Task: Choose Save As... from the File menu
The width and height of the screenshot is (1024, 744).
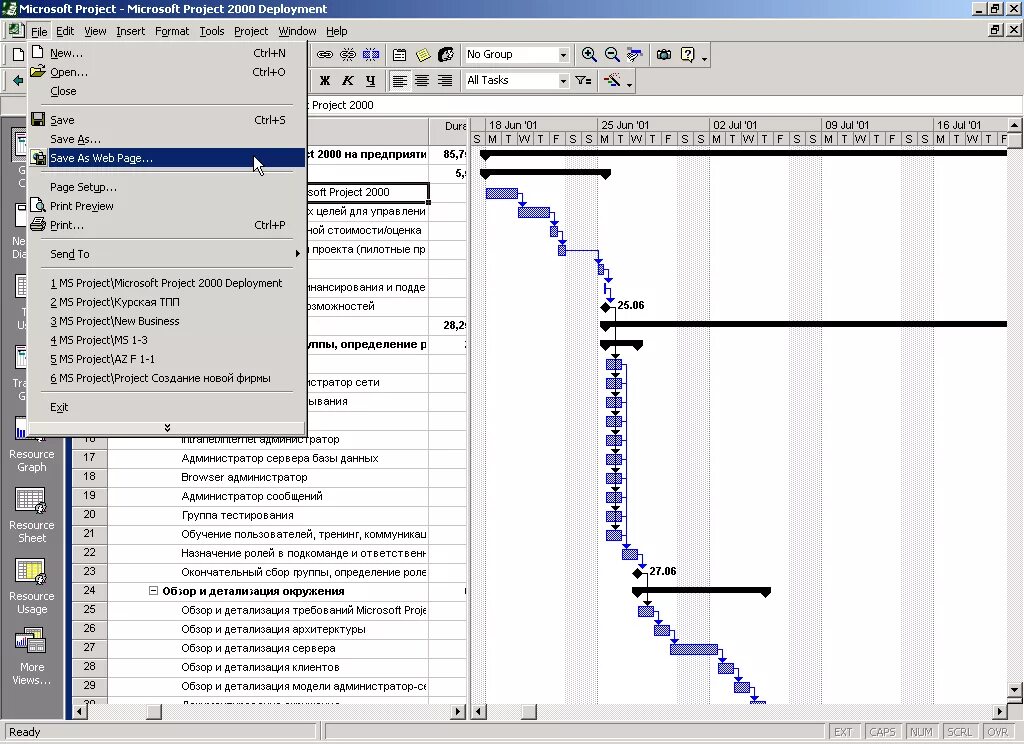Action: point(167,138)
